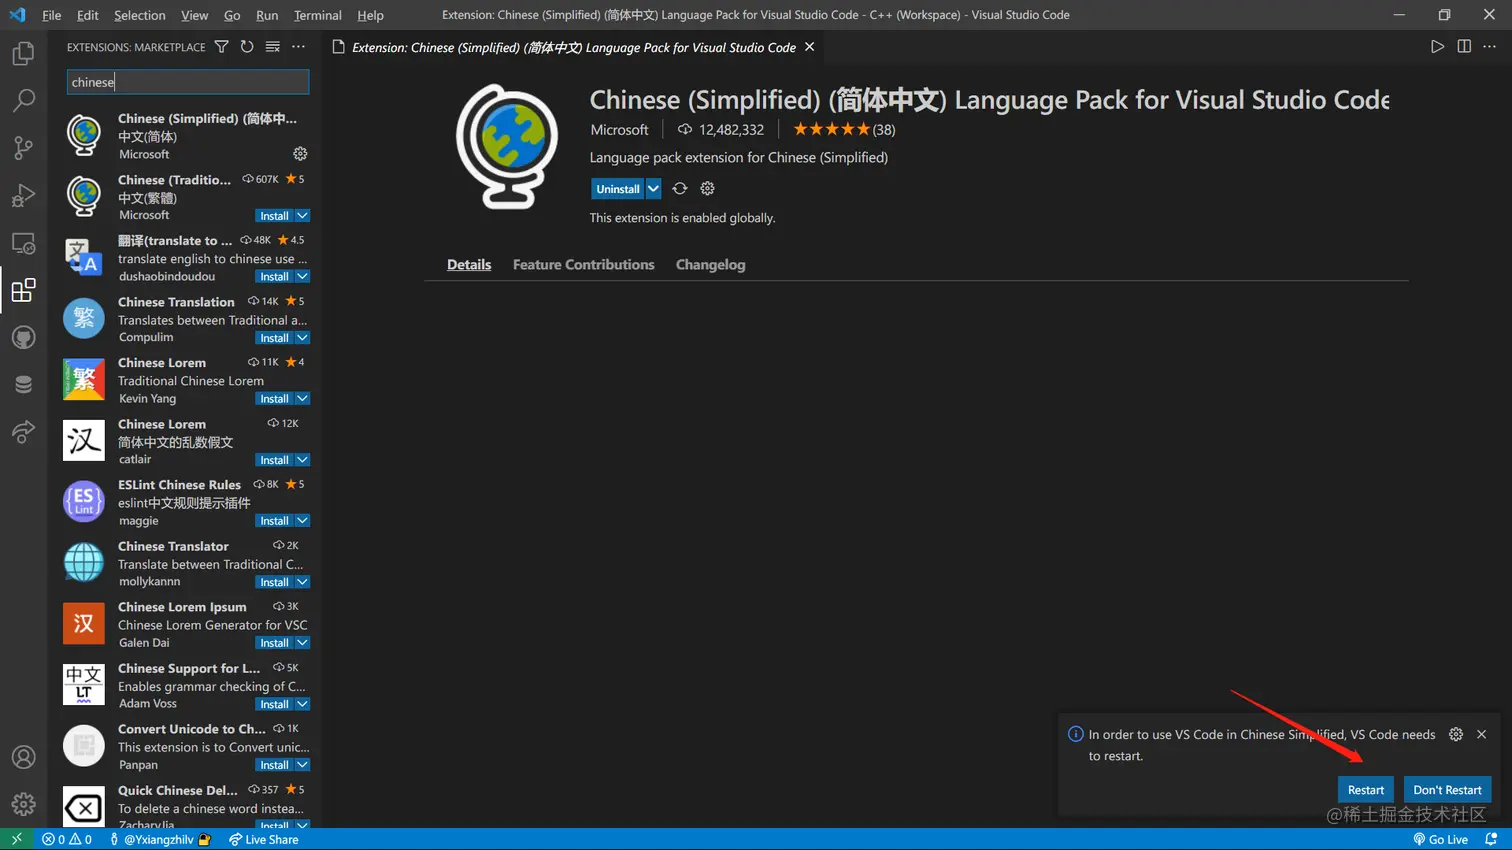The image size is (1512, 850).
Task: Expand Install dropdown for Chinese Translation
Action: pyautogui.click(x=302, y=338)
